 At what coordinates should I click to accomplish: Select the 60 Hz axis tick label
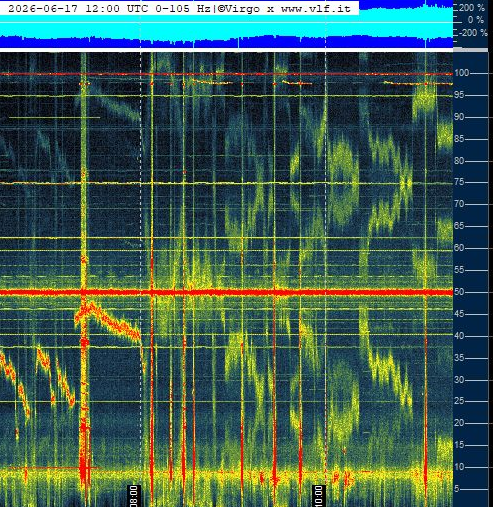[459, 248]
